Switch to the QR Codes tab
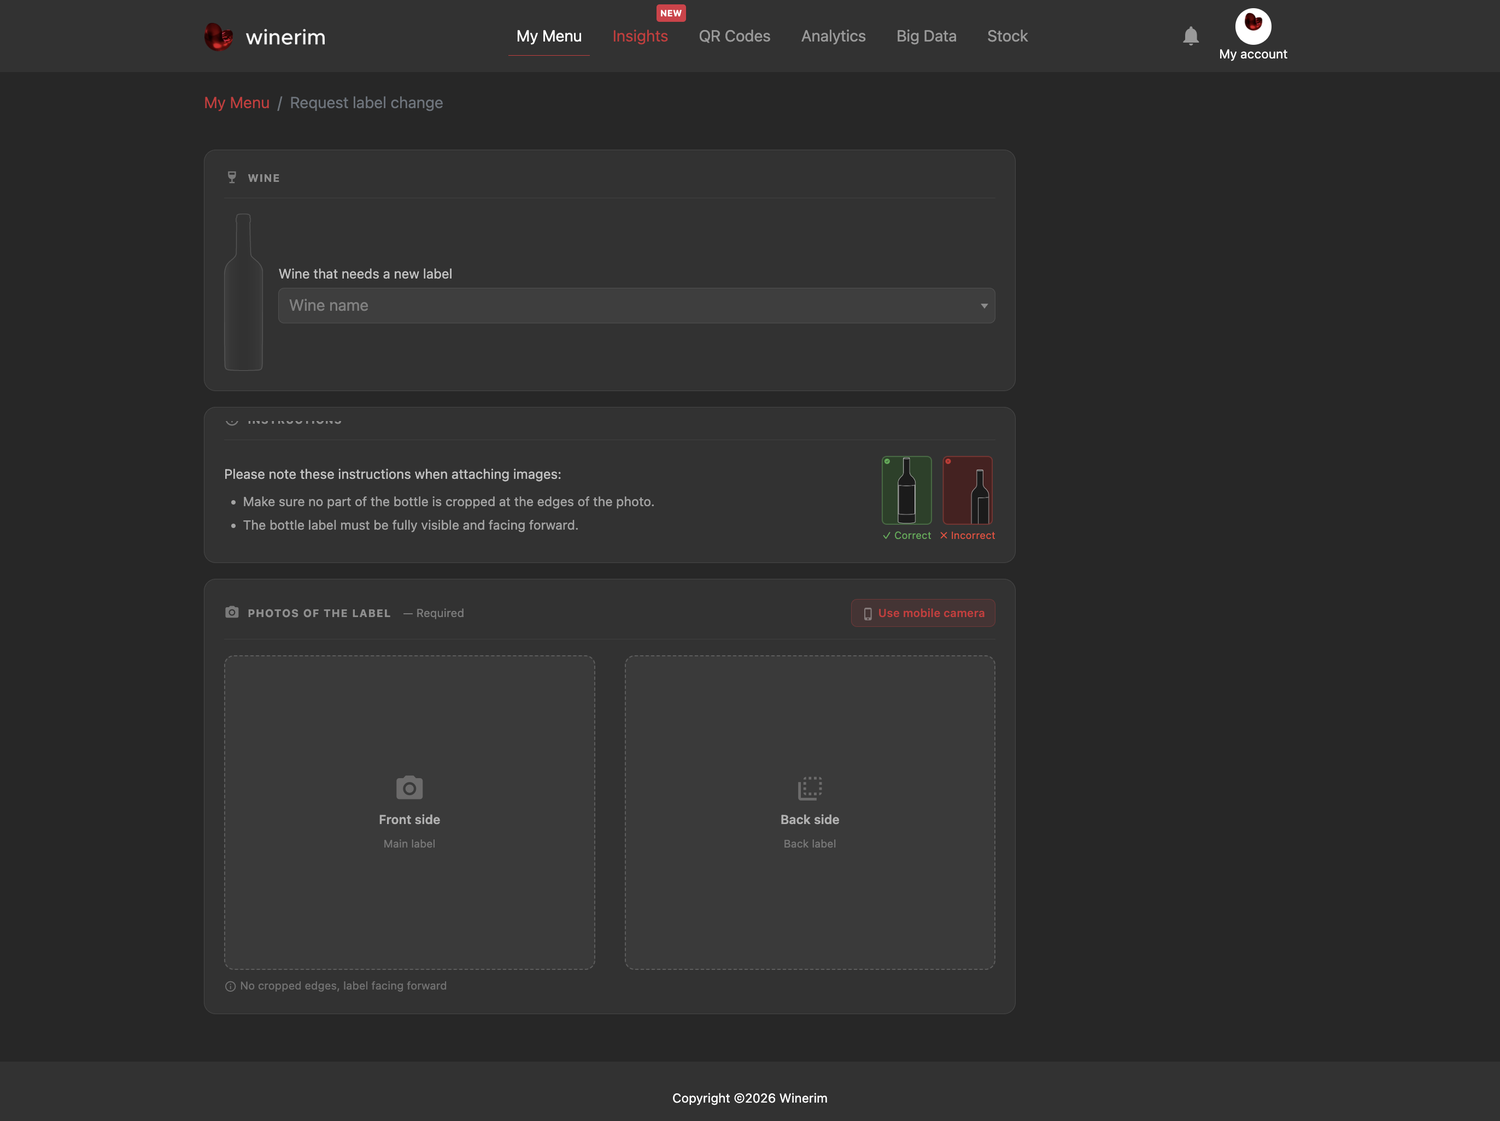Screen dimensions: 1500x1121 pos(734,36)
